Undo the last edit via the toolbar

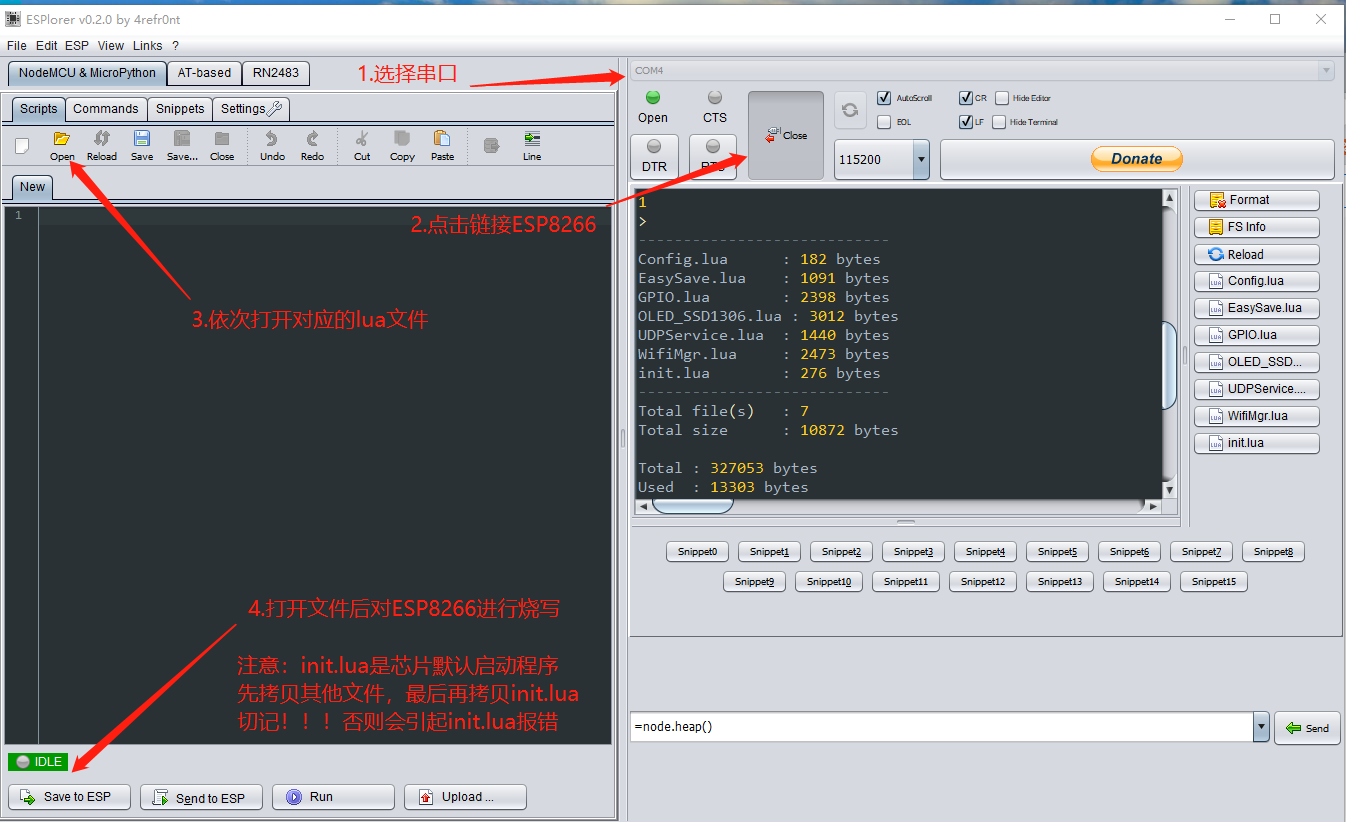click(272, 145)
